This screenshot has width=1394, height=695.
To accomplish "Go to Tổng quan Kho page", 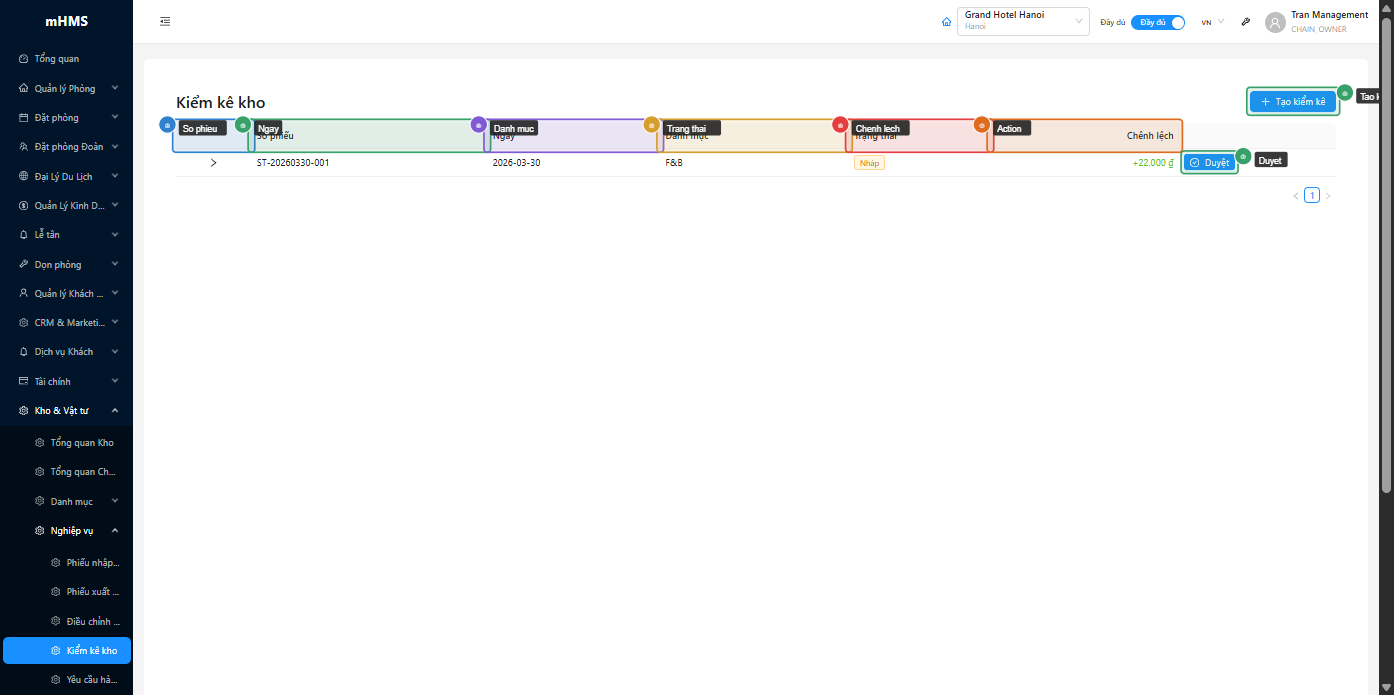I will tap(82, 443).
